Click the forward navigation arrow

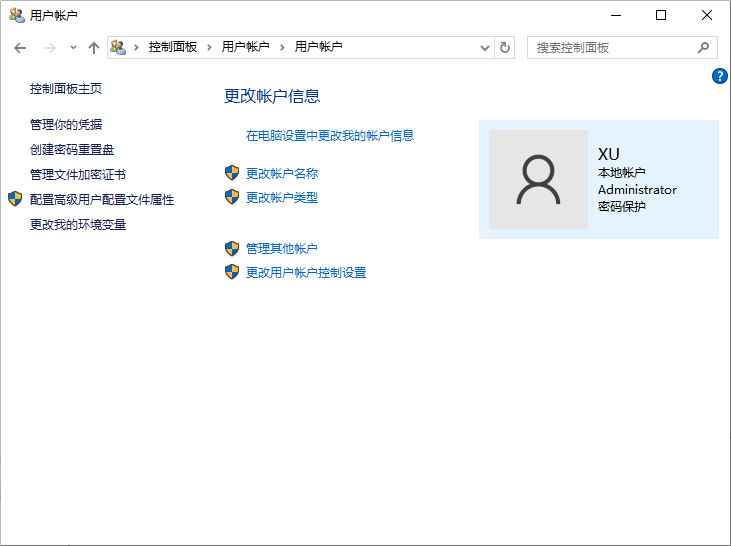[x=49, y=48]
